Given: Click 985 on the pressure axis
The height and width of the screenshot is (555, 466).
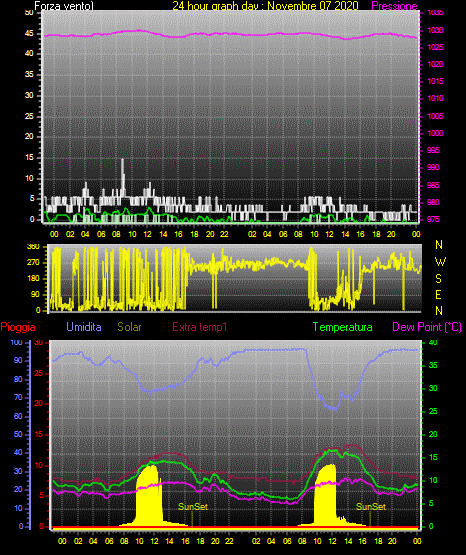Looking at the screenshot, I should 433,185.
